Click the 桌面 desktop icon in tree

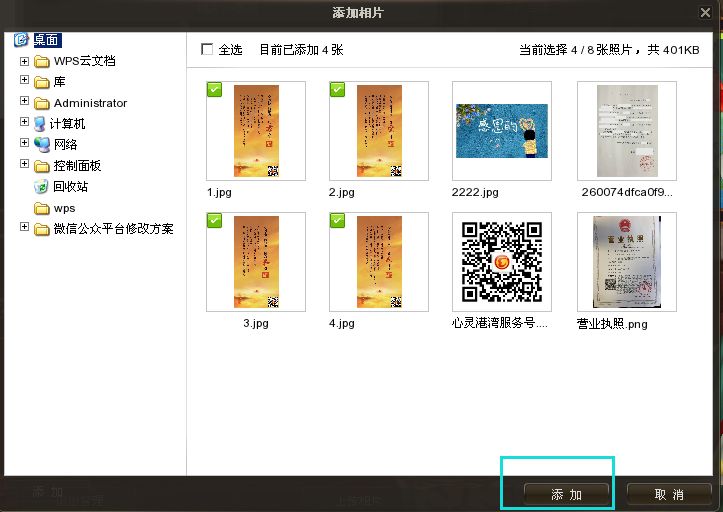[x=21, y=40]
